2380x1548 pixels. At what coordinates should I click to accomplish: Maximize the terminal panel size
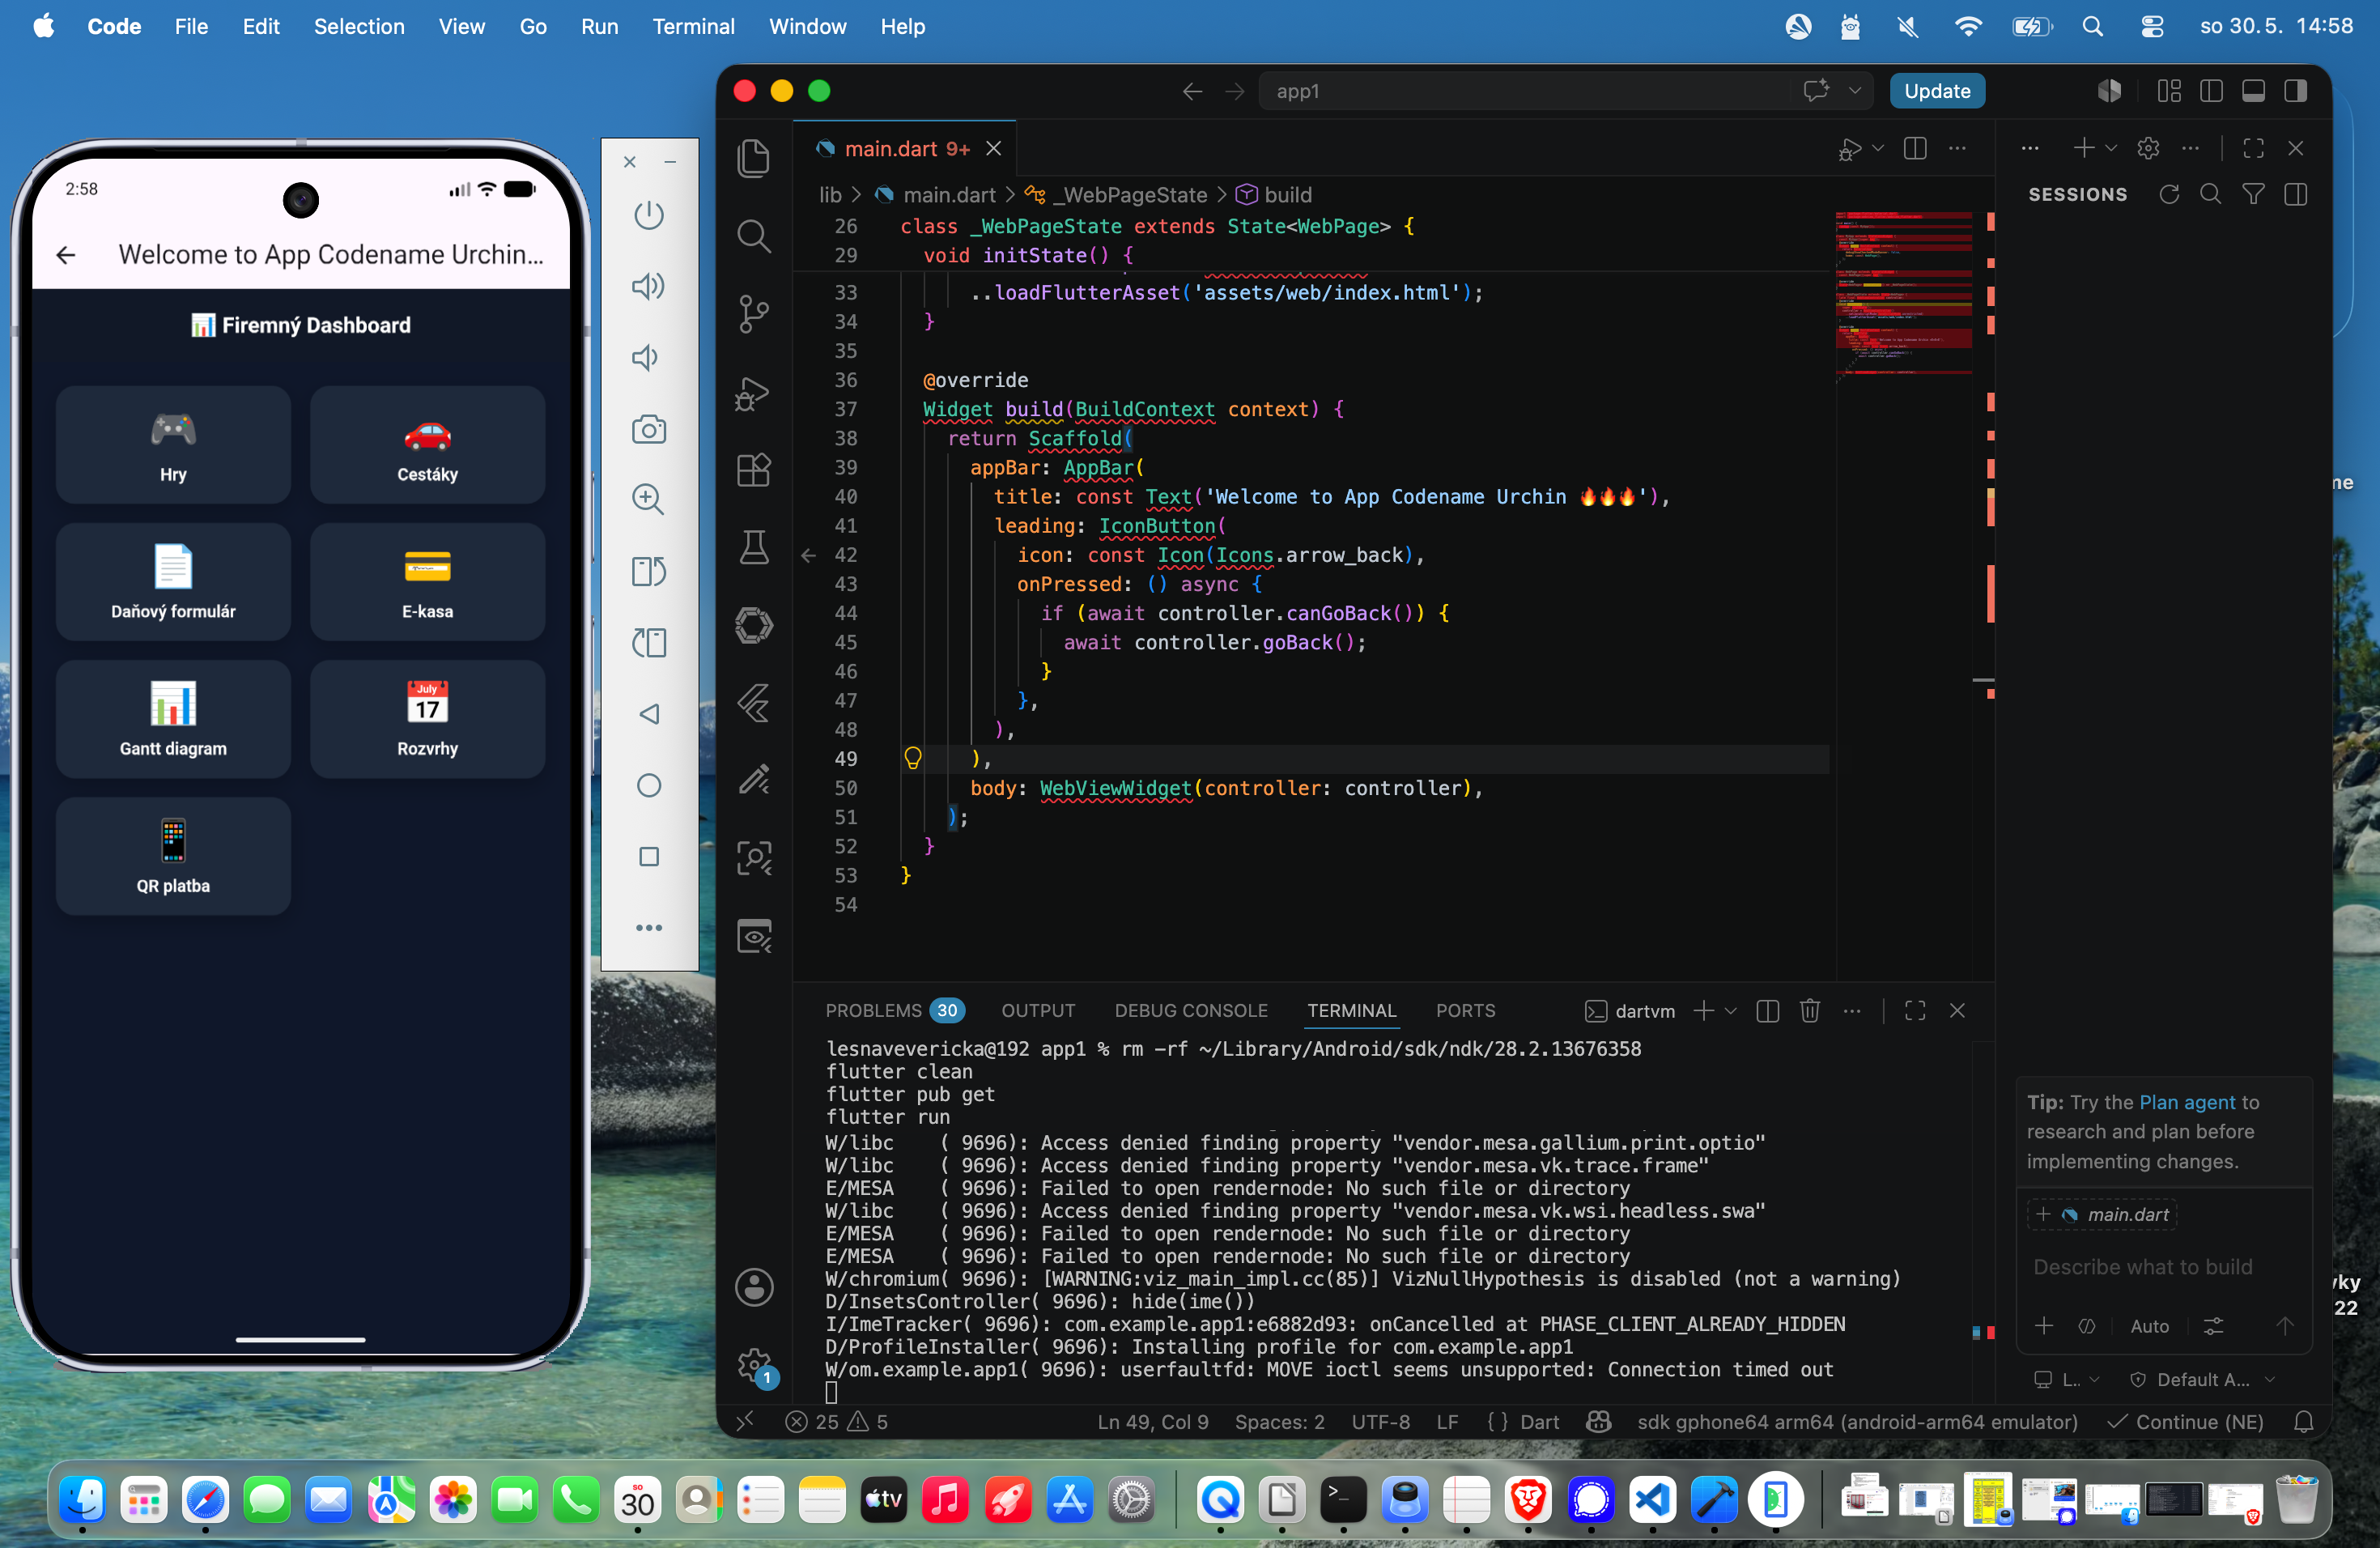point(1915,1011)
